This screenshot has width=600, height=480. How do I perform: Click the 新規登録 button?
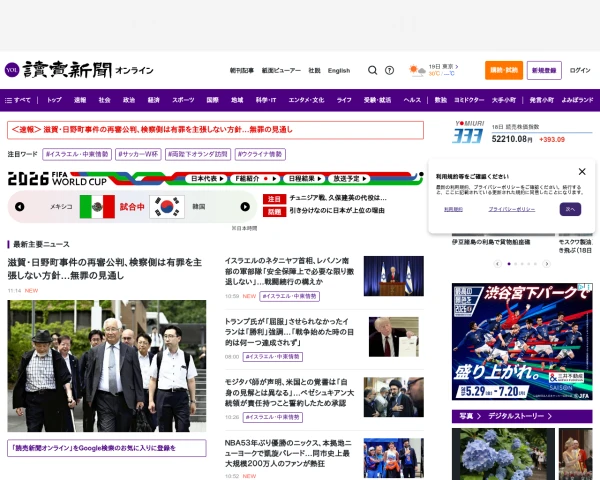[544, 70]
